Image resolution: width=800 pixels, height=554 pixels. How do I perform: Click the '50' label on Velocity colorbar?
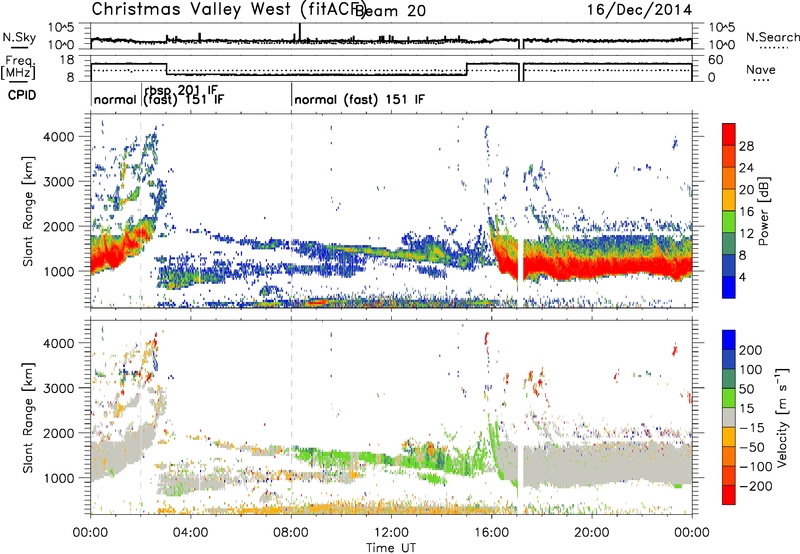746,389
